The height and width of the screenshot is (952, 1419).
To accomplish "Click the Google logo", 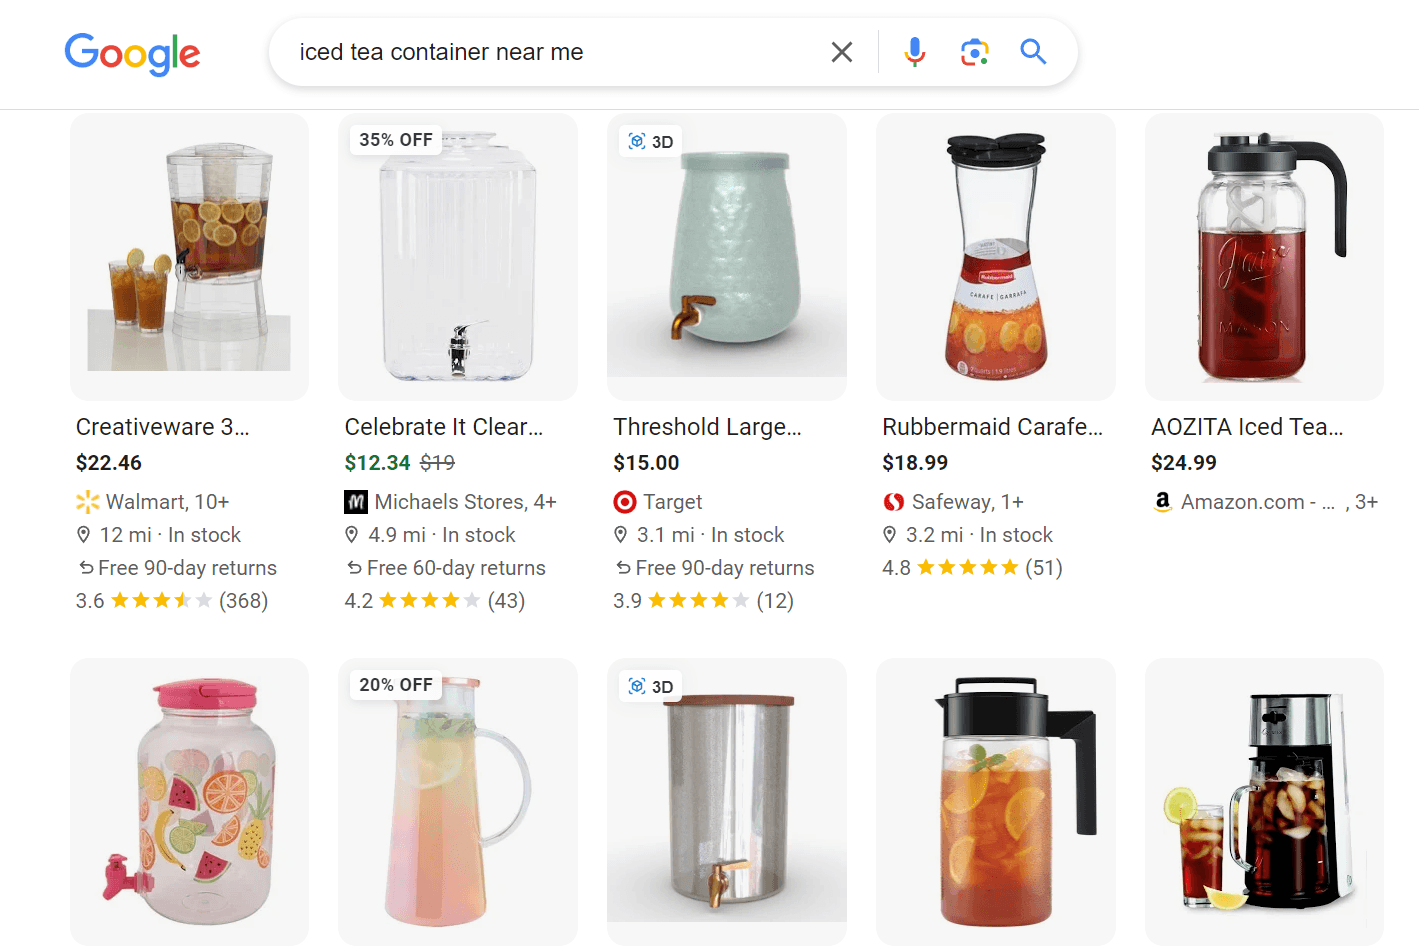I will coord(132,54).
